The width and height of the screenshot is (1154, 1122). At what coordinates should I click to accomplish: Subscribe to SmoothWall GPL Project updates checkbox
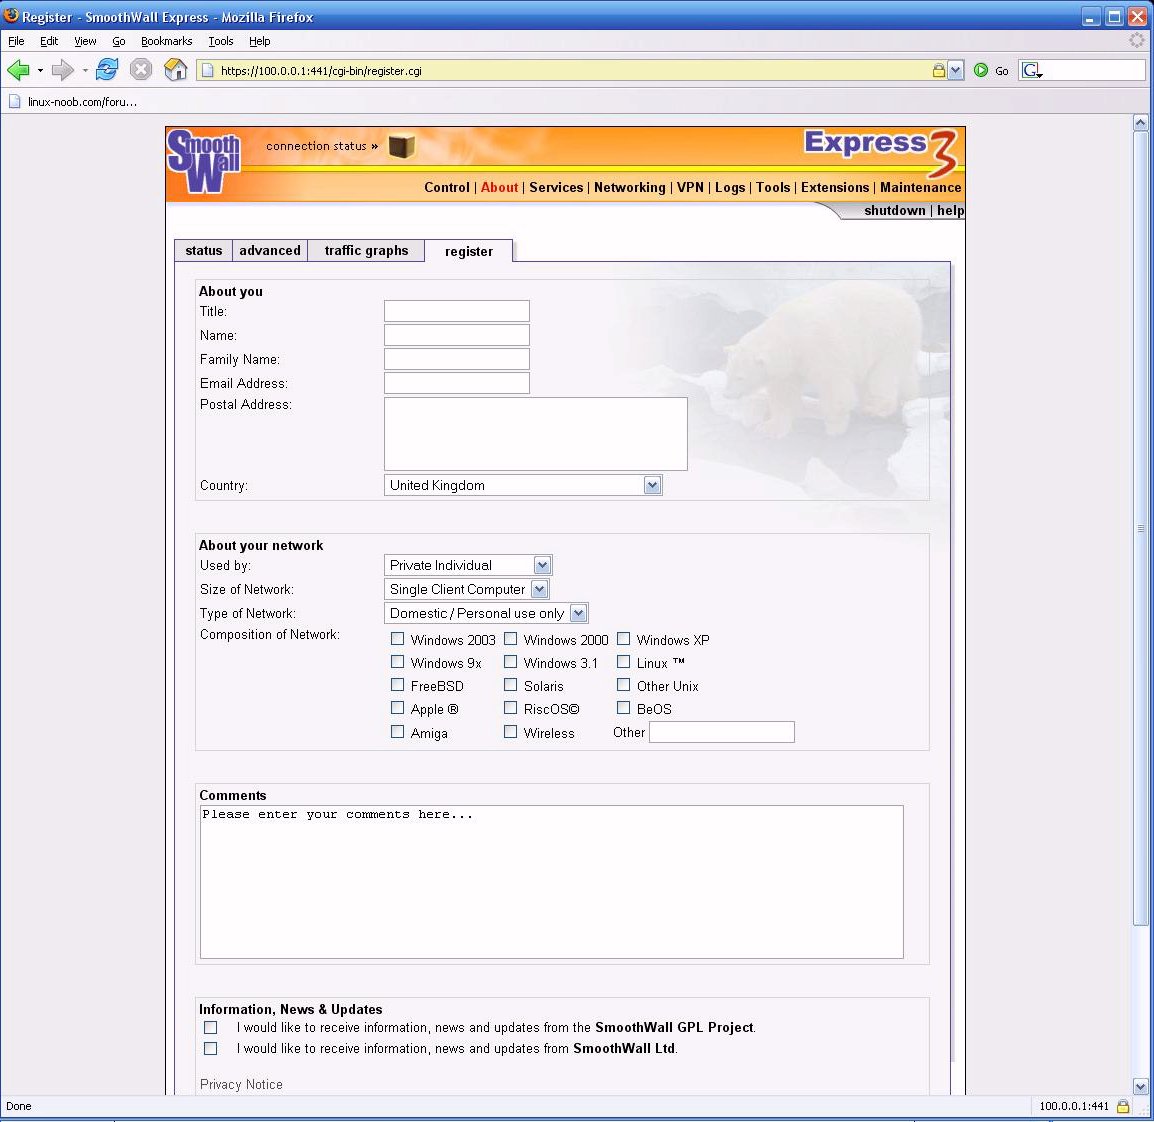(210, 1027)
